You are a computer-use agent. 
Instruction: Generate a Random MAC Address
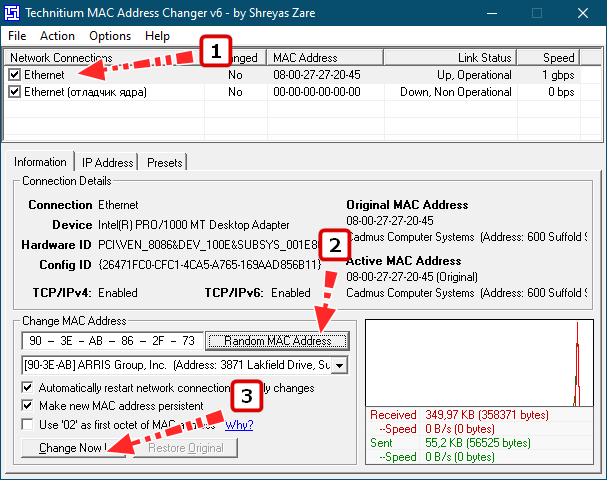278,341
